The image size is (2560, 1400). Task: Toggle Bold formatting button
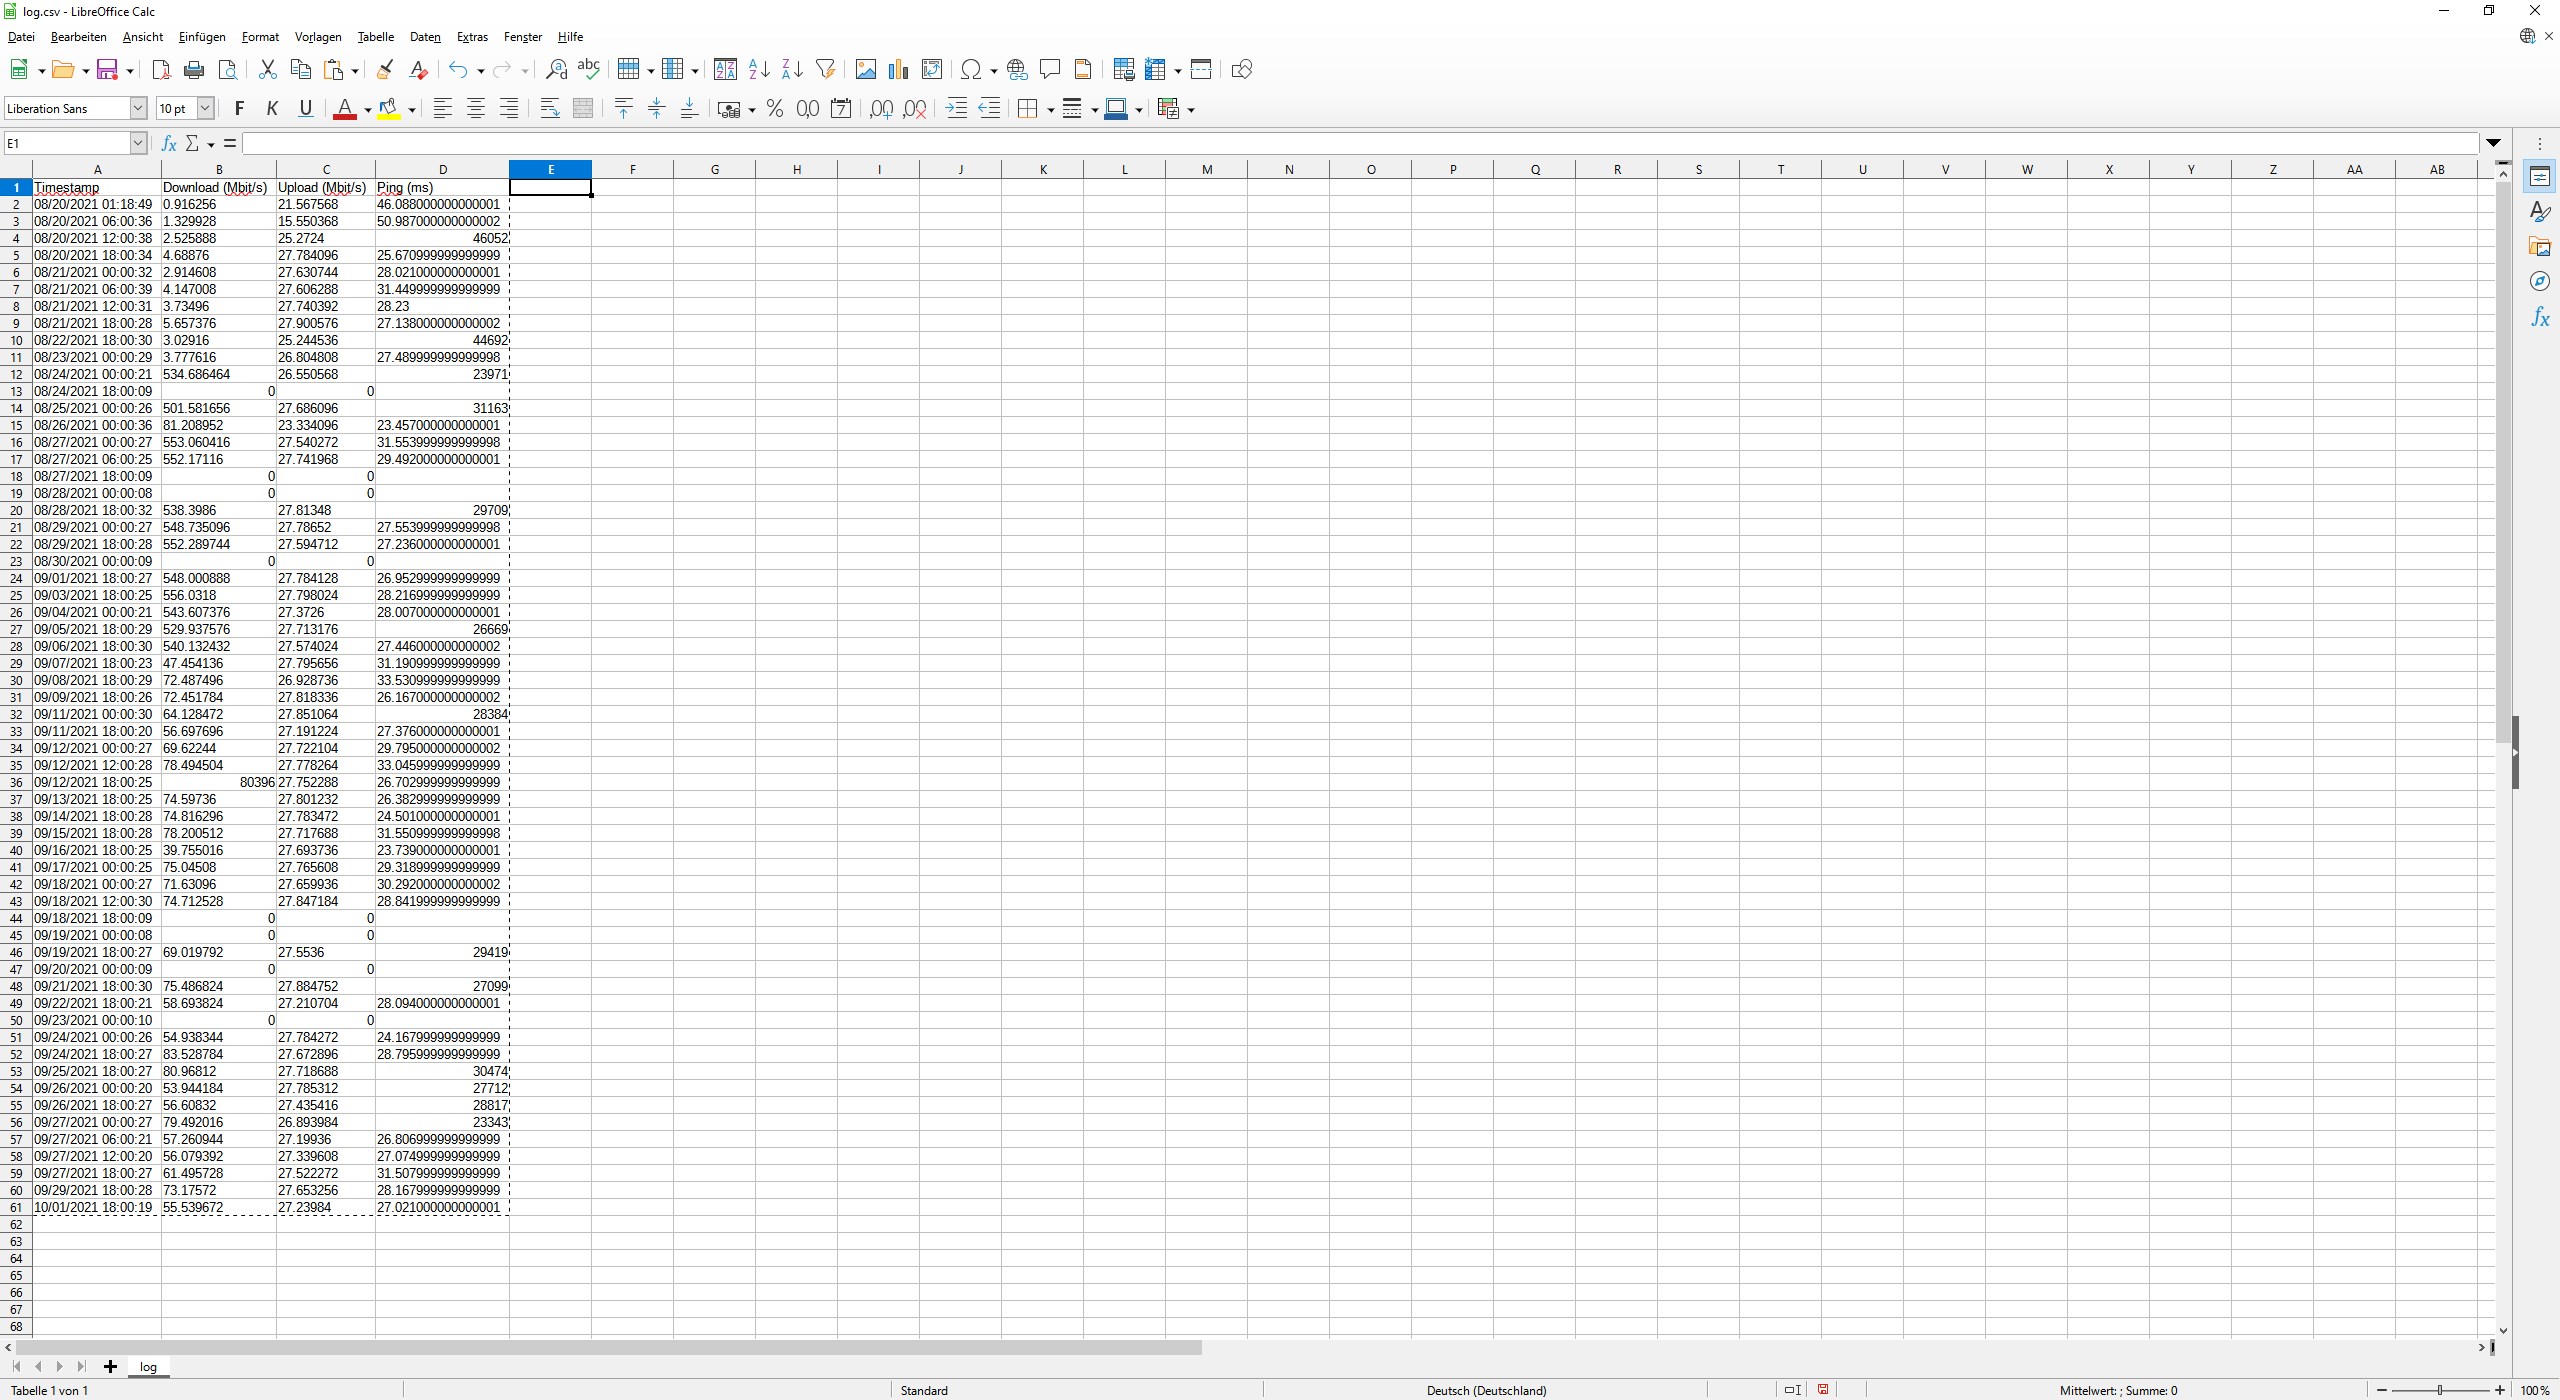239,109
